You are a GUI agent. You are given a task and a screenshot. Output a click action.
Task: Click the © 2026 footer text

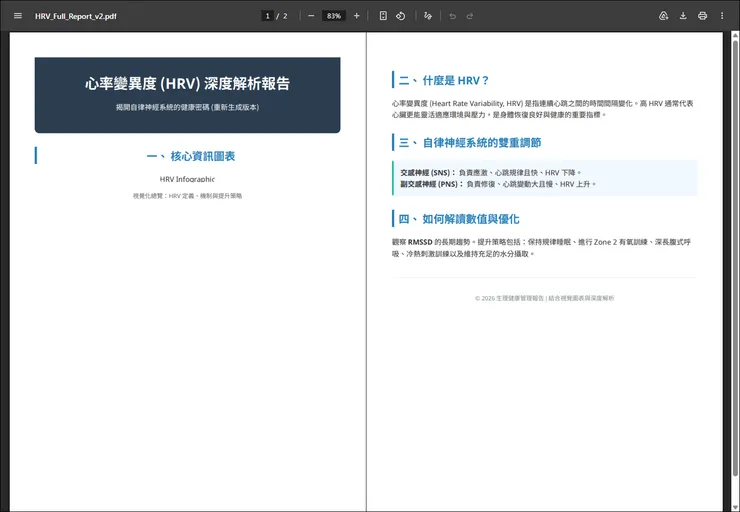(545, 298)
